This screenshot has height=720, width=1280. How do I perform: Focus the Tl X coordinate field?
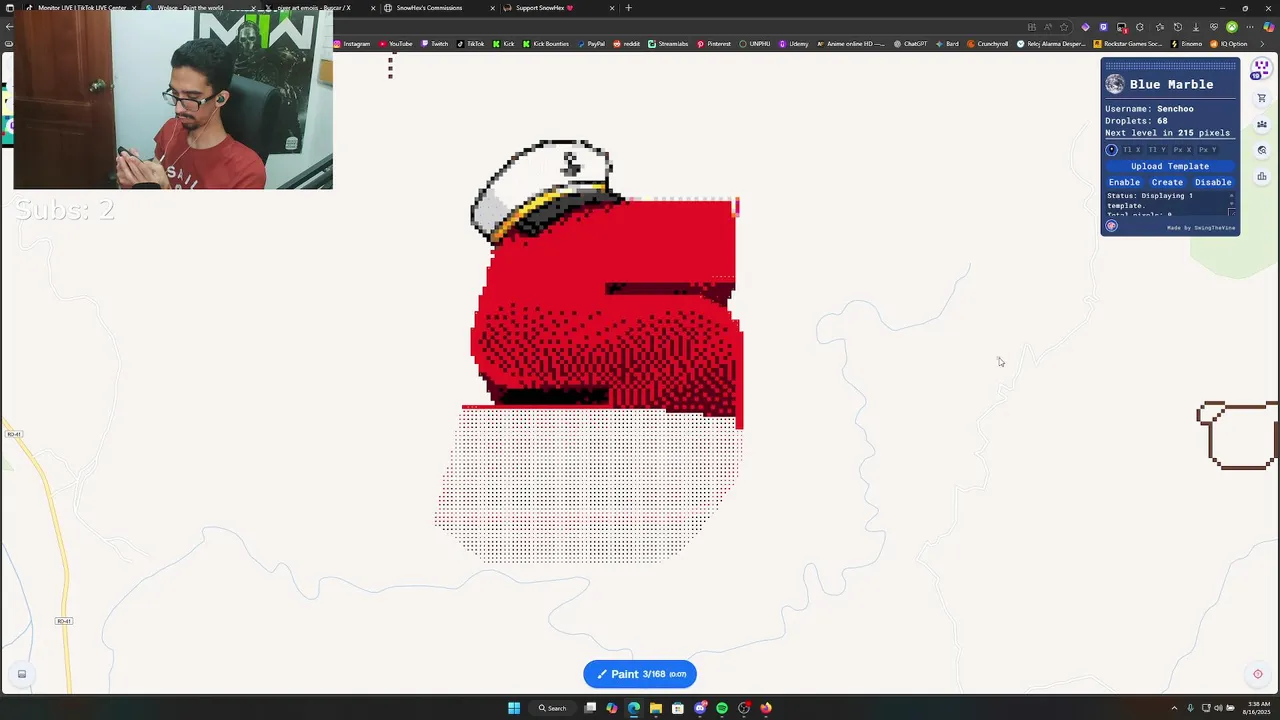pos(1132,150)
